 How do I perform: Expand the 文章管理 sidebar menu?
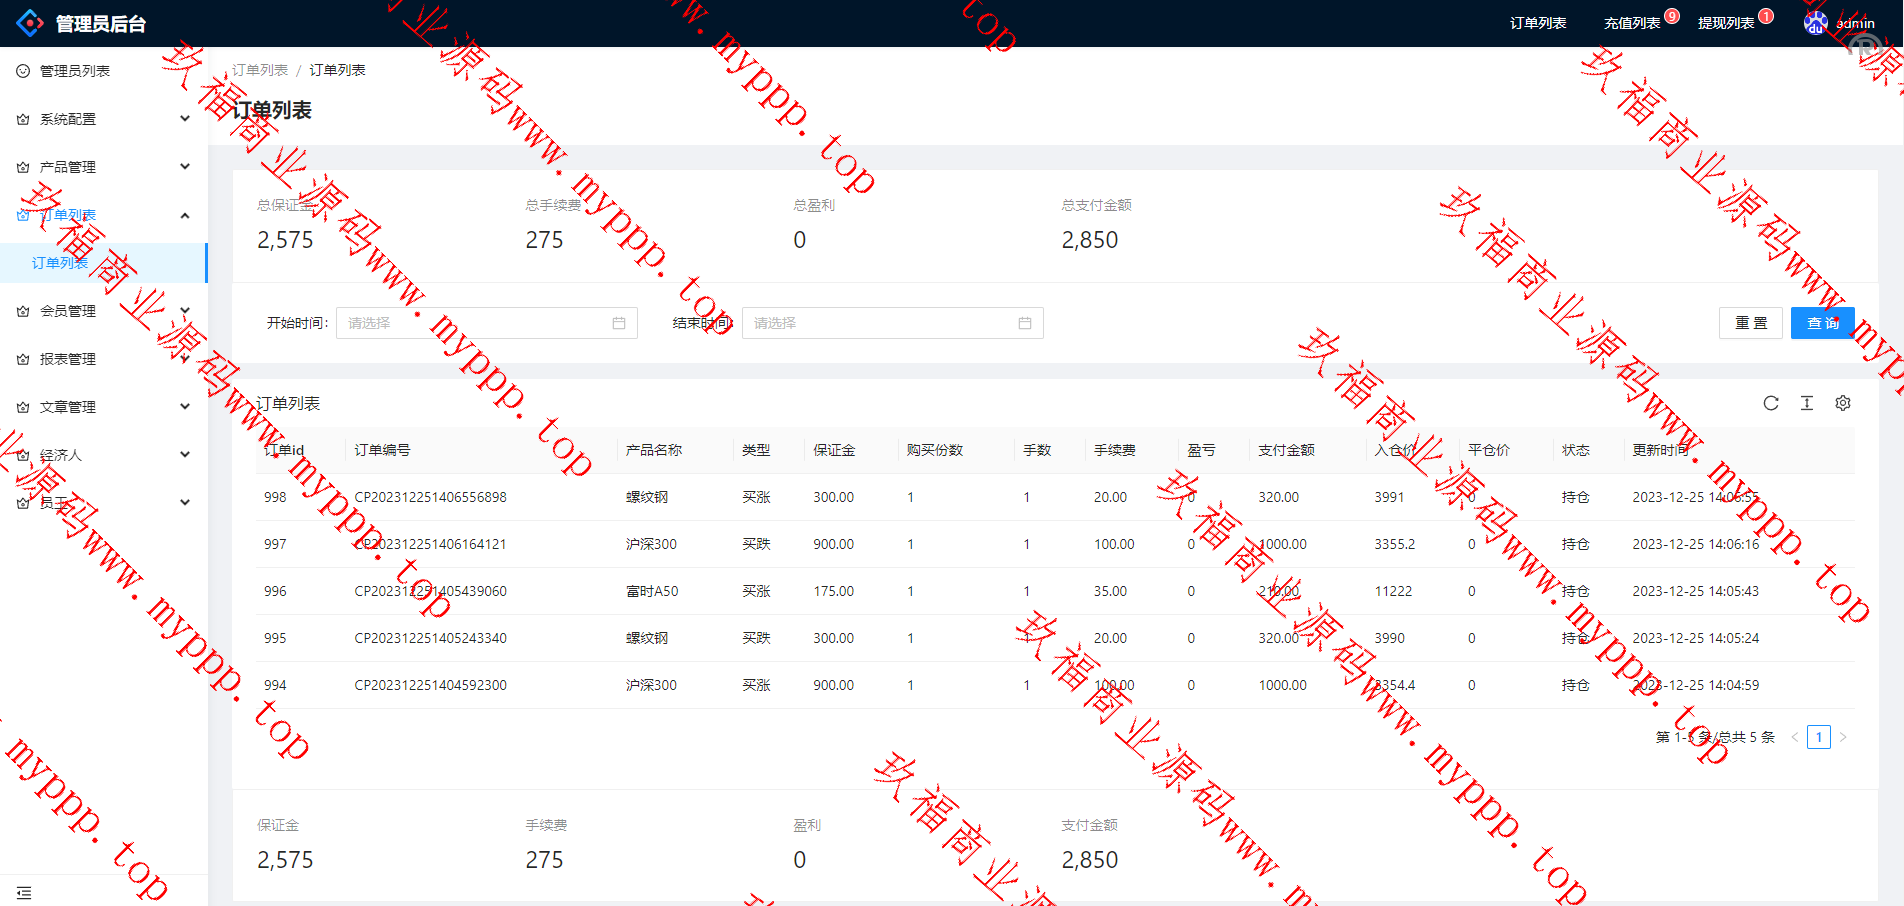103,407
